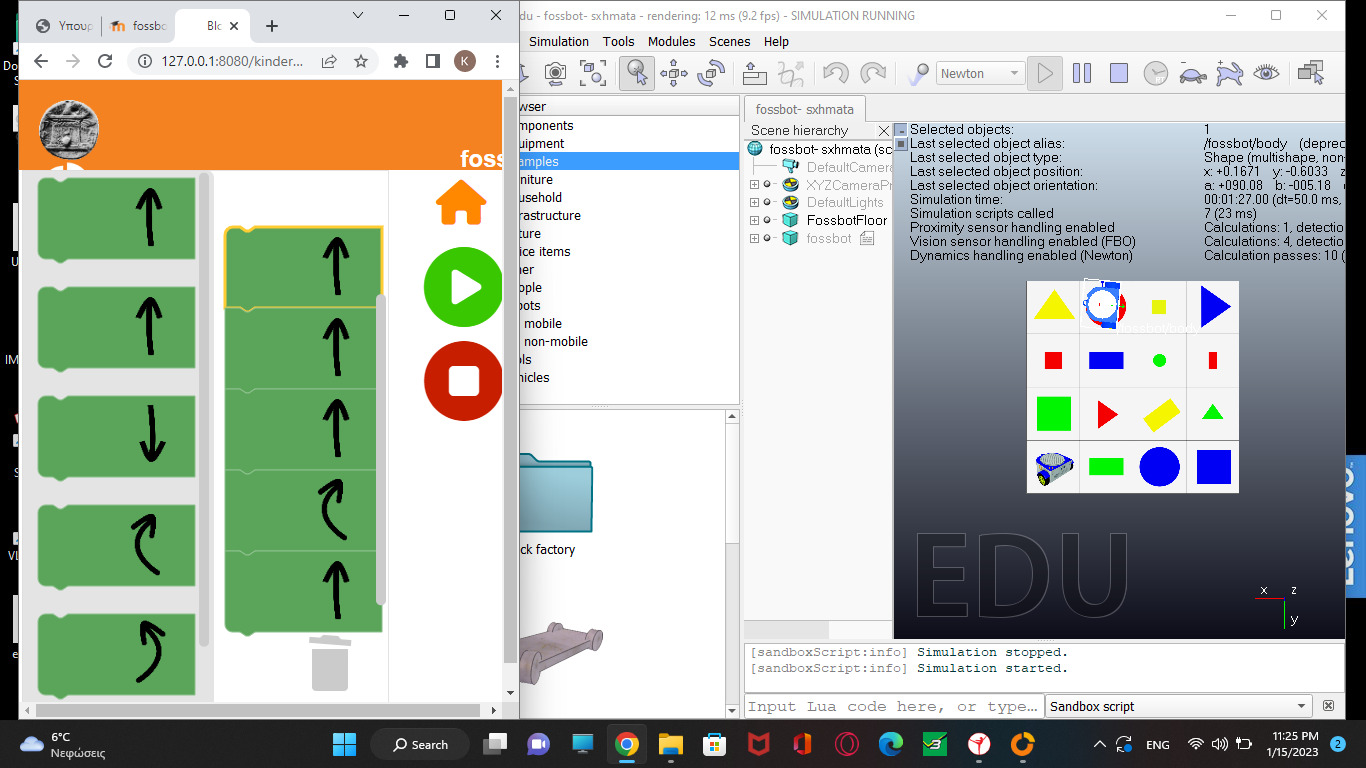Open dynamics engine Newton dropdown
Viewport: 1366px width, 768px height.
[980, 73]
